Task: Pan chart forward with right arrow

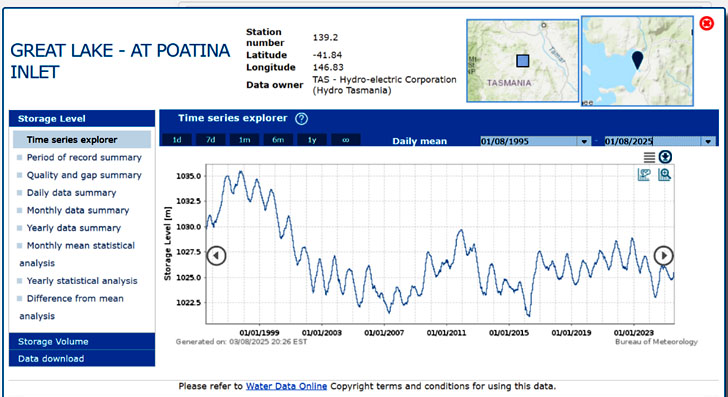Action: [x=663, y=255]
